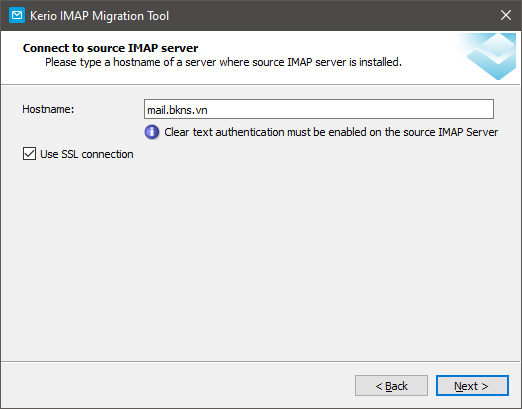Focus the Hostname input field
Viewport: 522px width, 409px height.
(319, 109)
